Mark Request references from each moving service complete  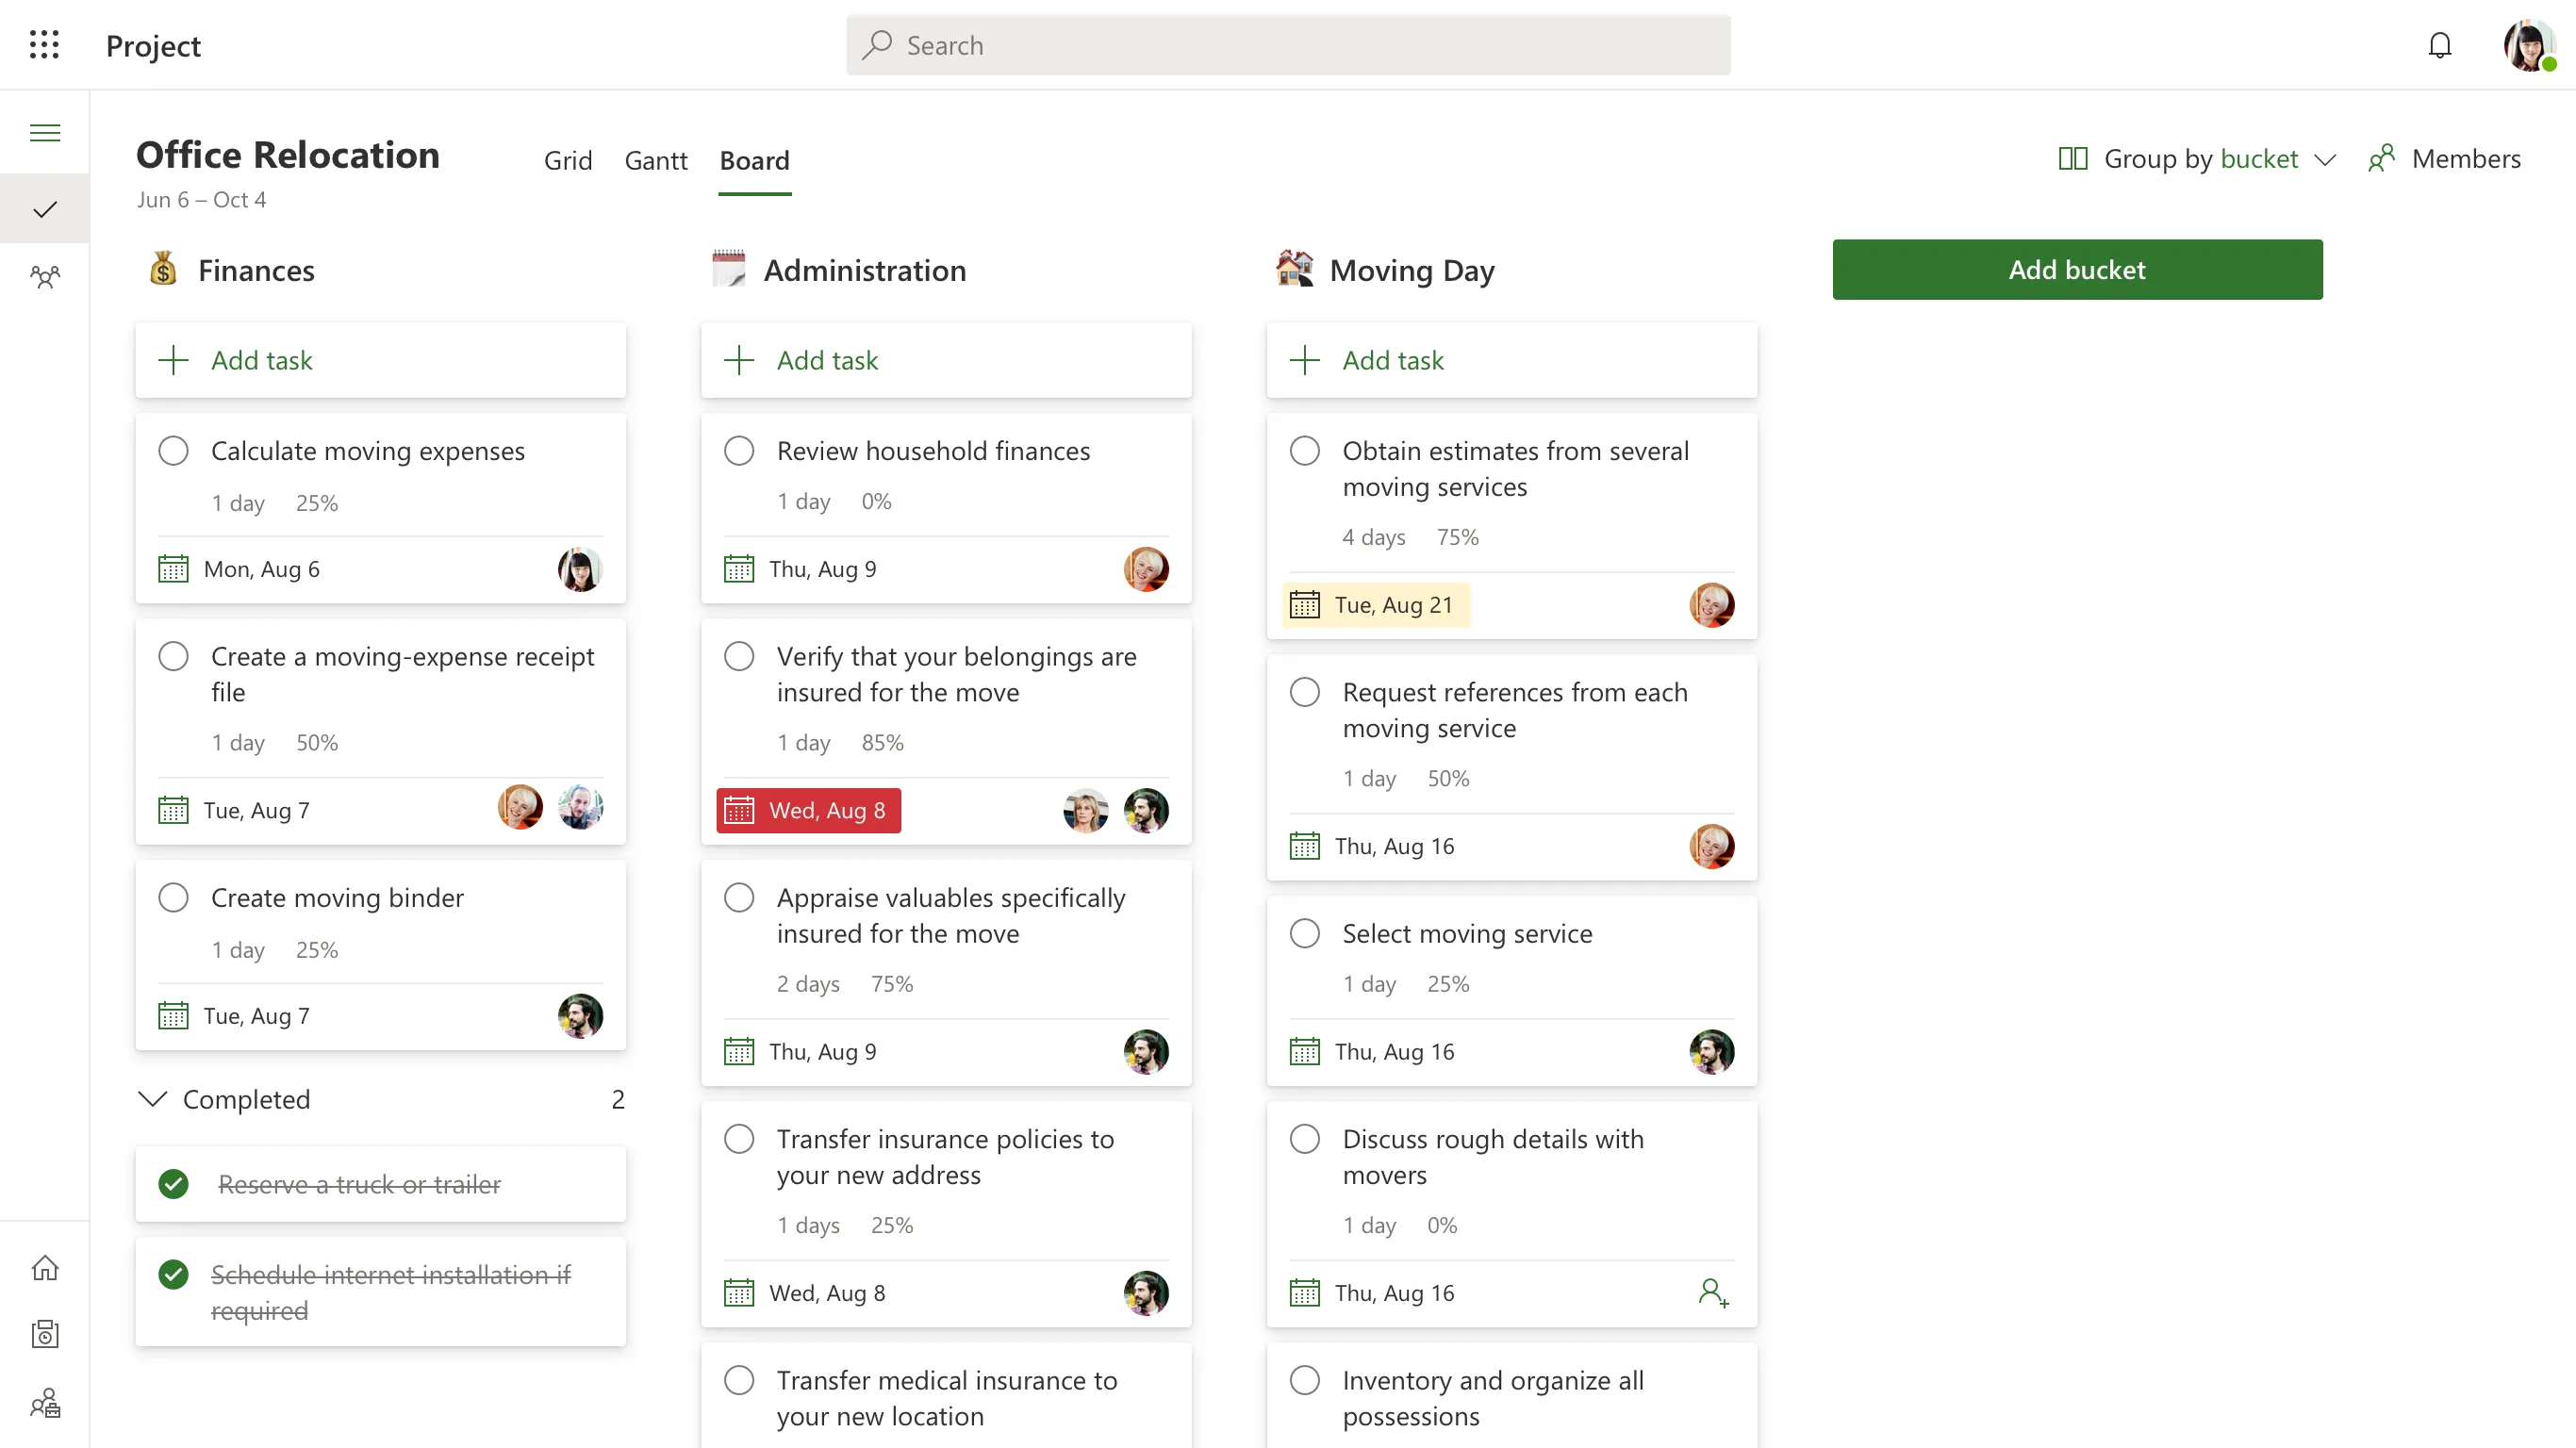(1304, 692)
